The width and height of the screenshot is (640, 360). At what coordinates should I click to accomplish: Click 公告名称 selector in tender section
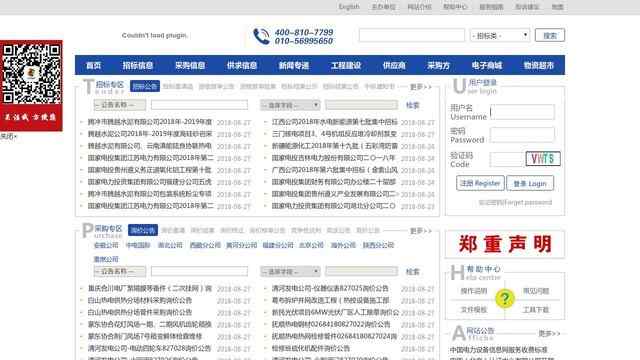point(120,105)
